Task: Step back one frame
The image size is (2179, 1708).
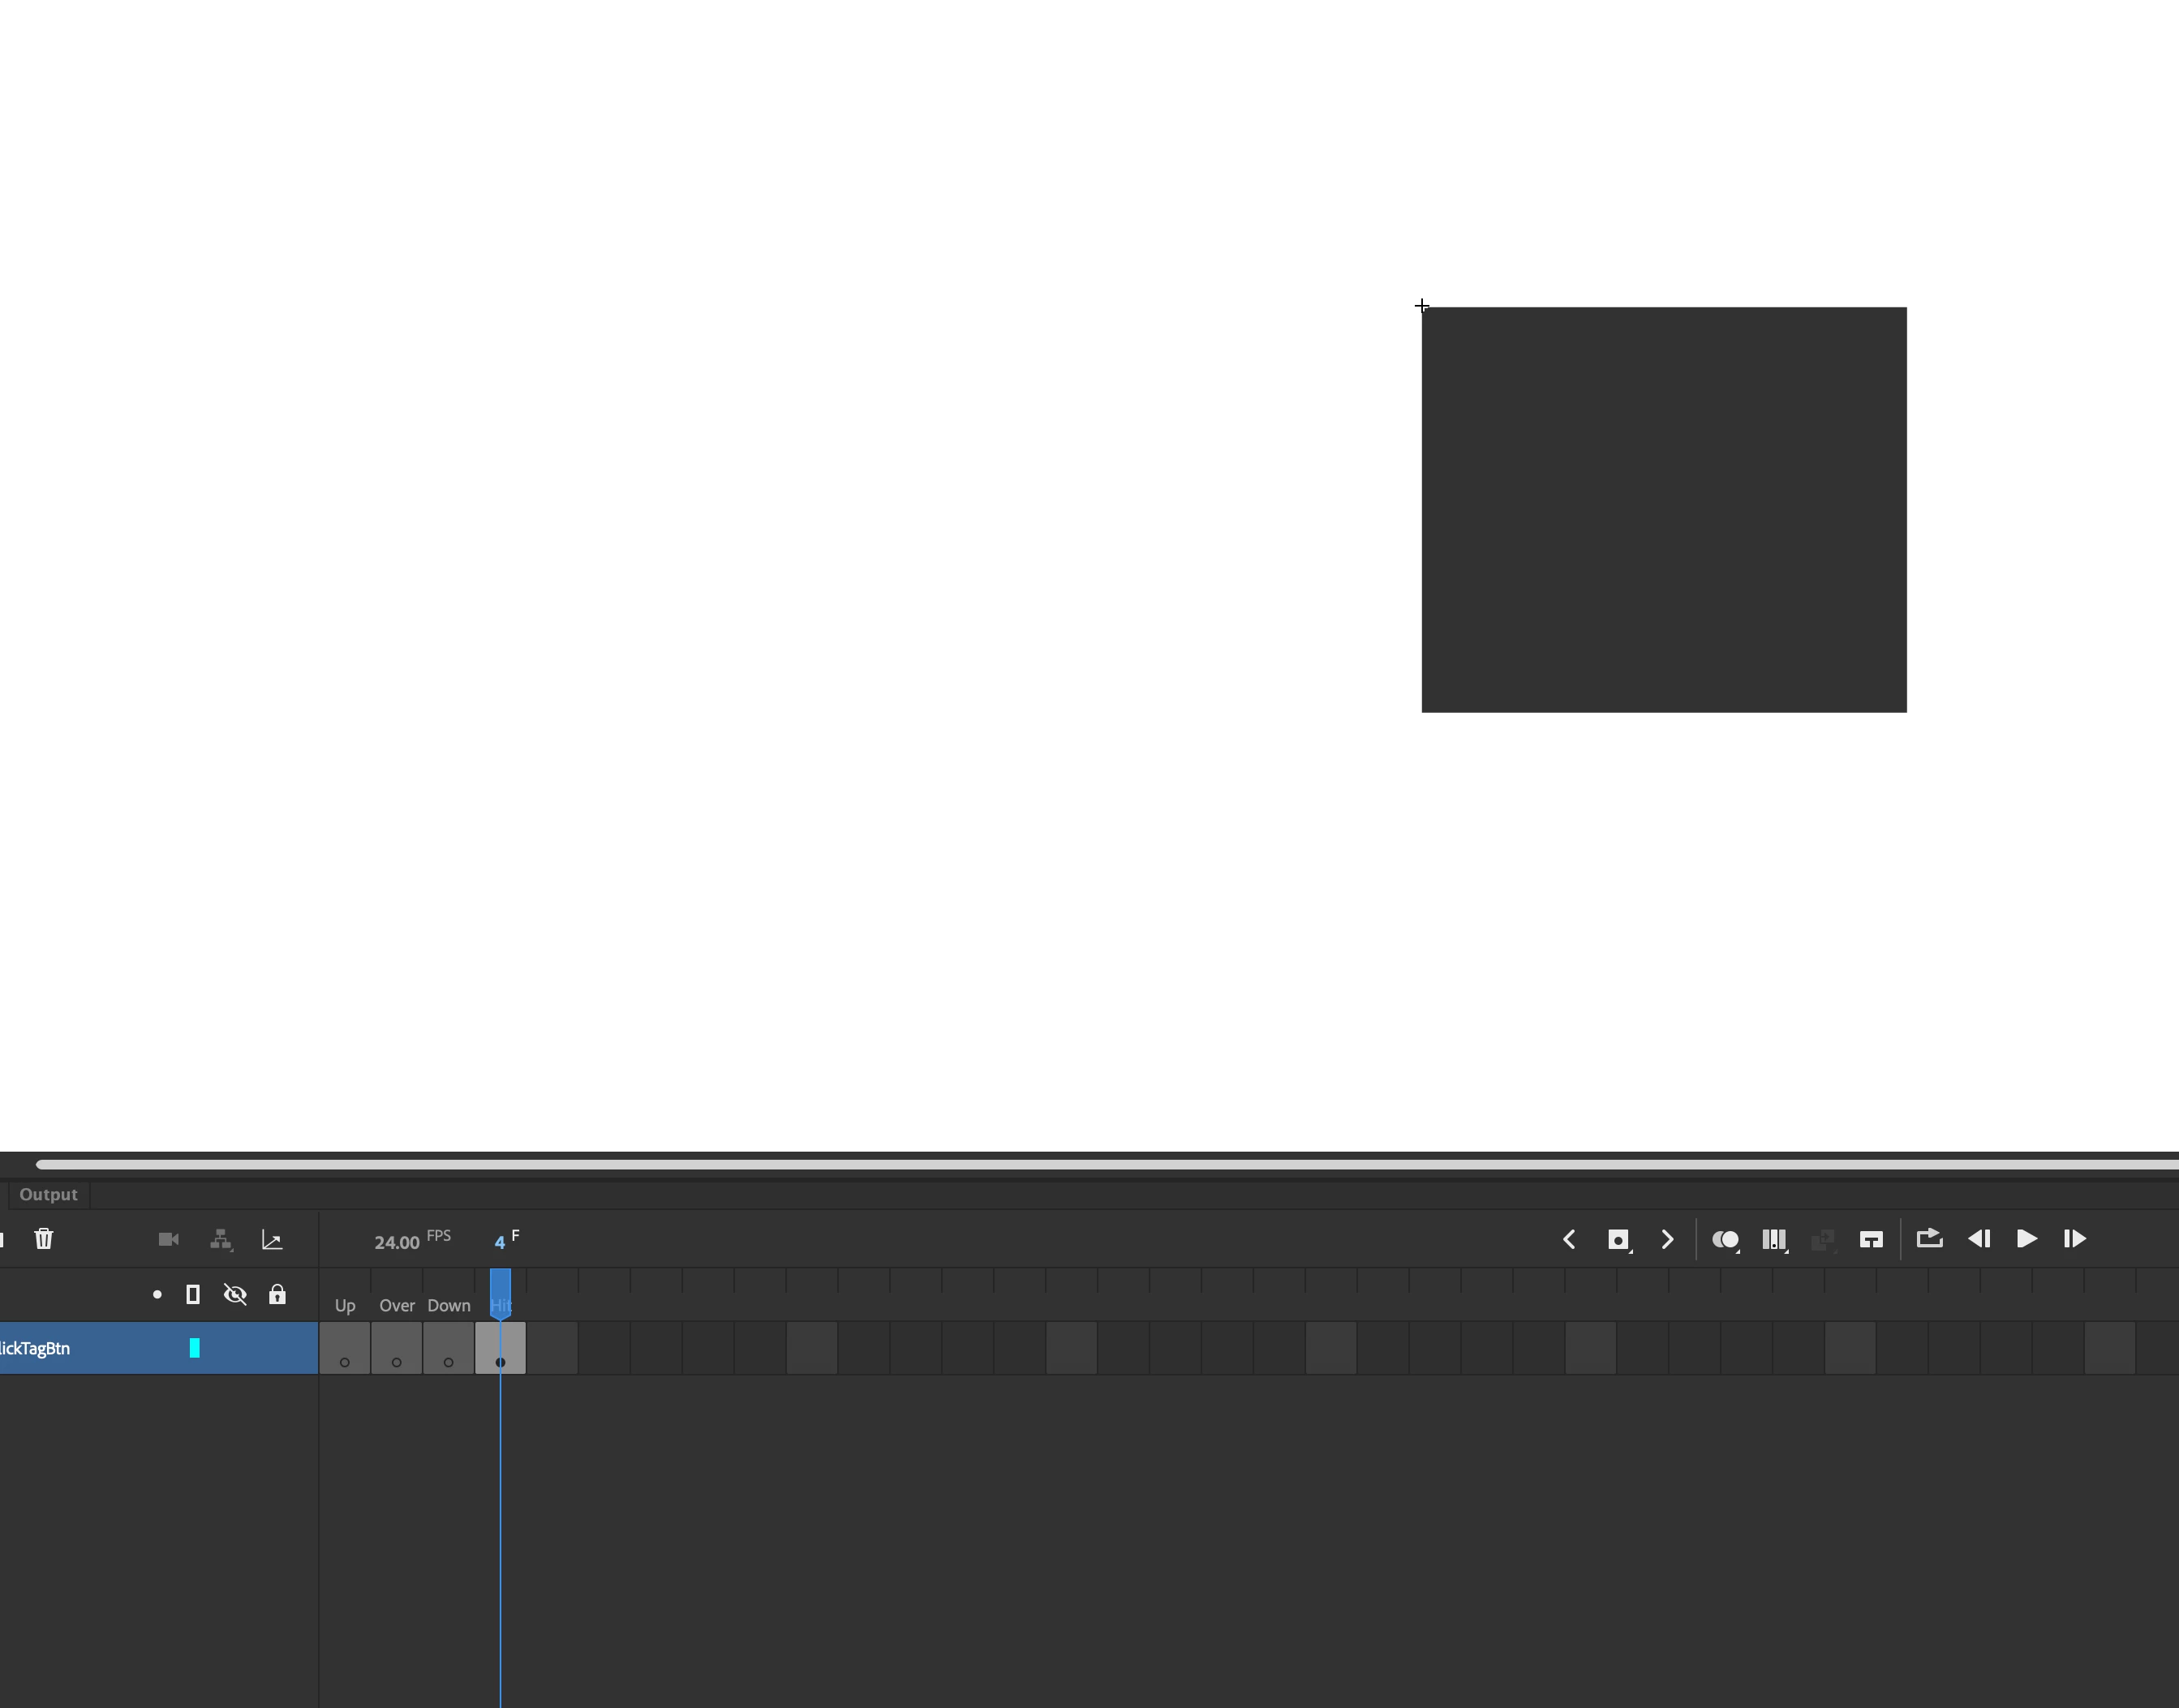Action: tap(1978, 1239)
